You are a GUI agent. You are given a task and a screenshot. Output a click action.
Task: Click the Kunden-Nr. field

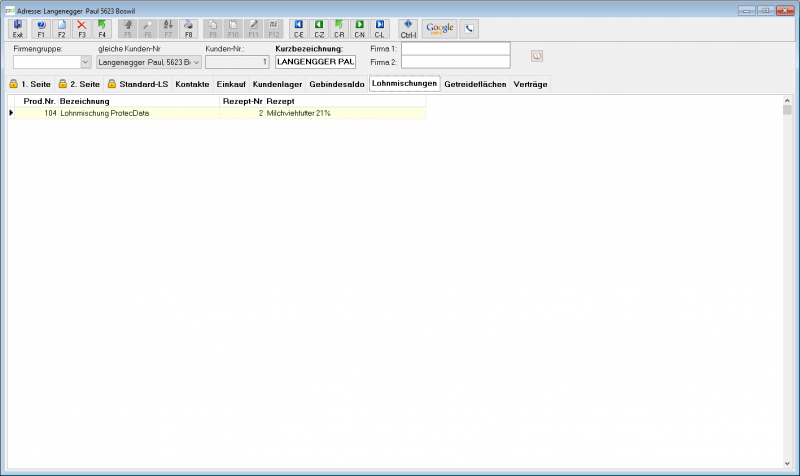coord(237,62)
